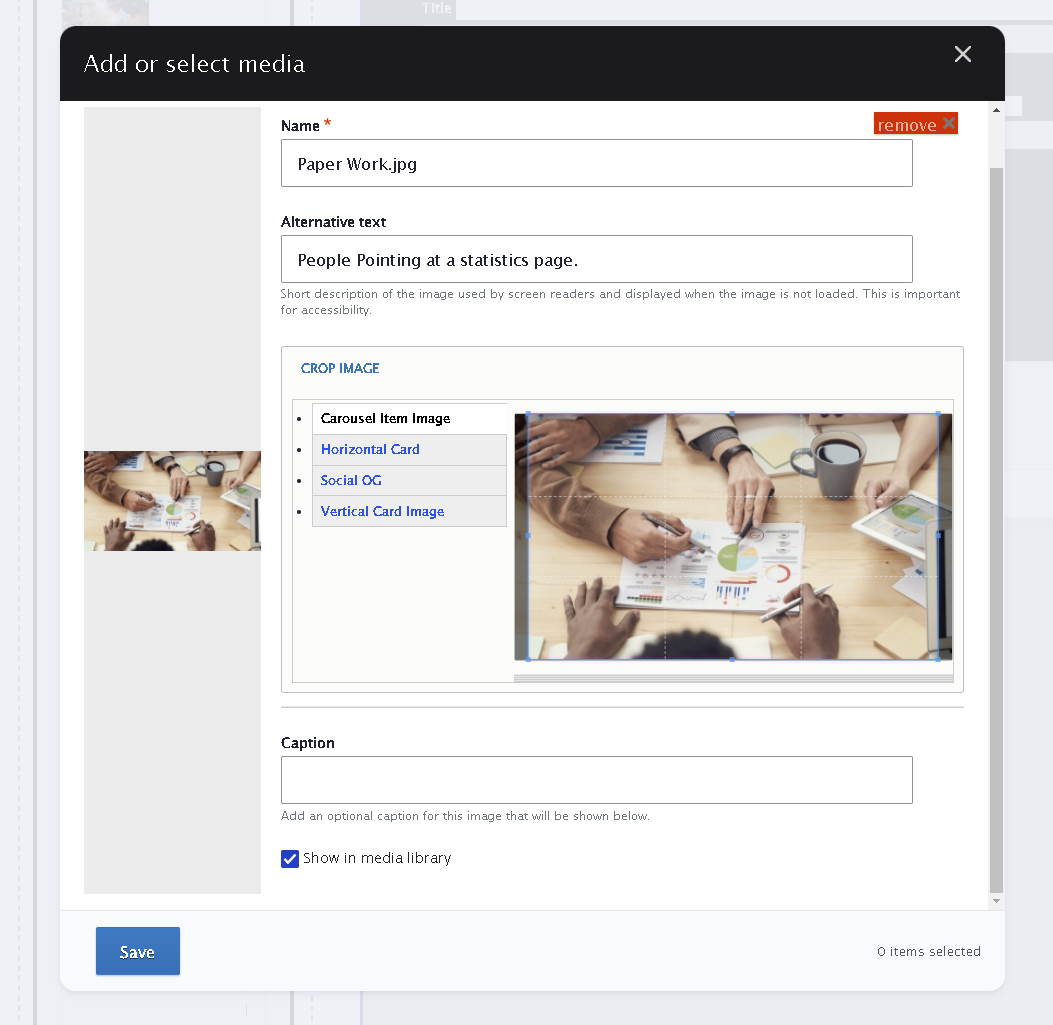Click the accessibility description help text
Screen dimensions: 1053x1025
620,302
